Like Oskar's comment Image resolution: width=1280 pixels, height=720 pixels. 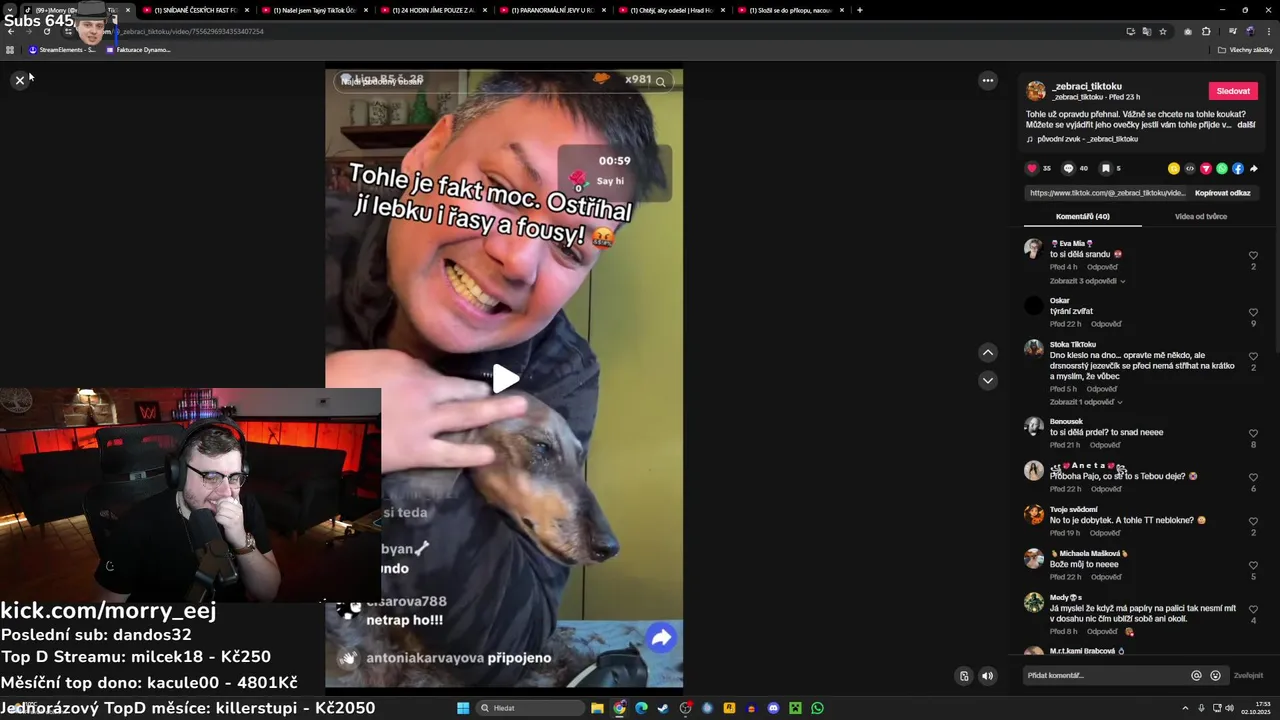pos(1253,313)
